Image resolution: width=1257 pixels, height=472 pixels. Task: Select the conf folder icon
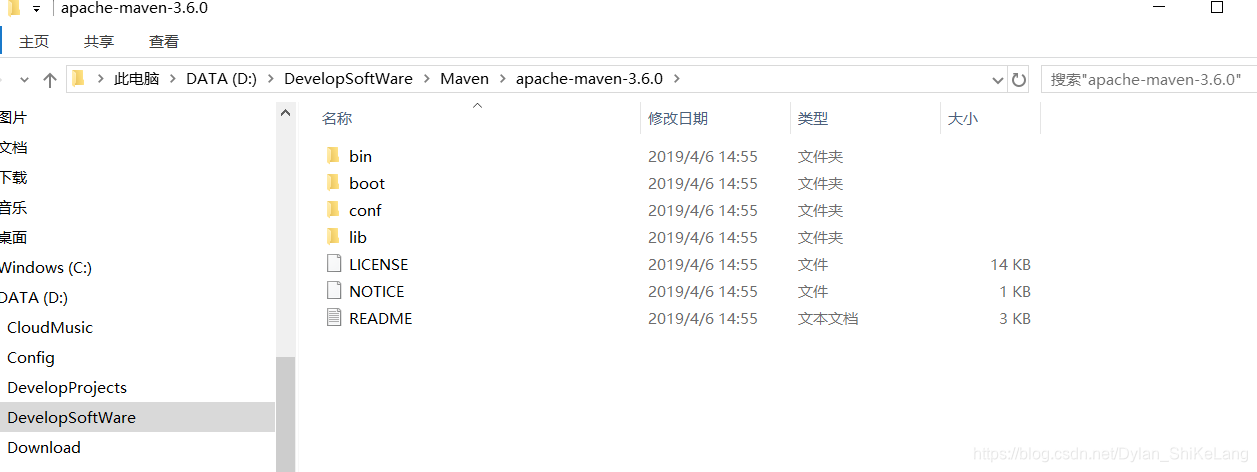pyautogui.click(x=333, y=210)
